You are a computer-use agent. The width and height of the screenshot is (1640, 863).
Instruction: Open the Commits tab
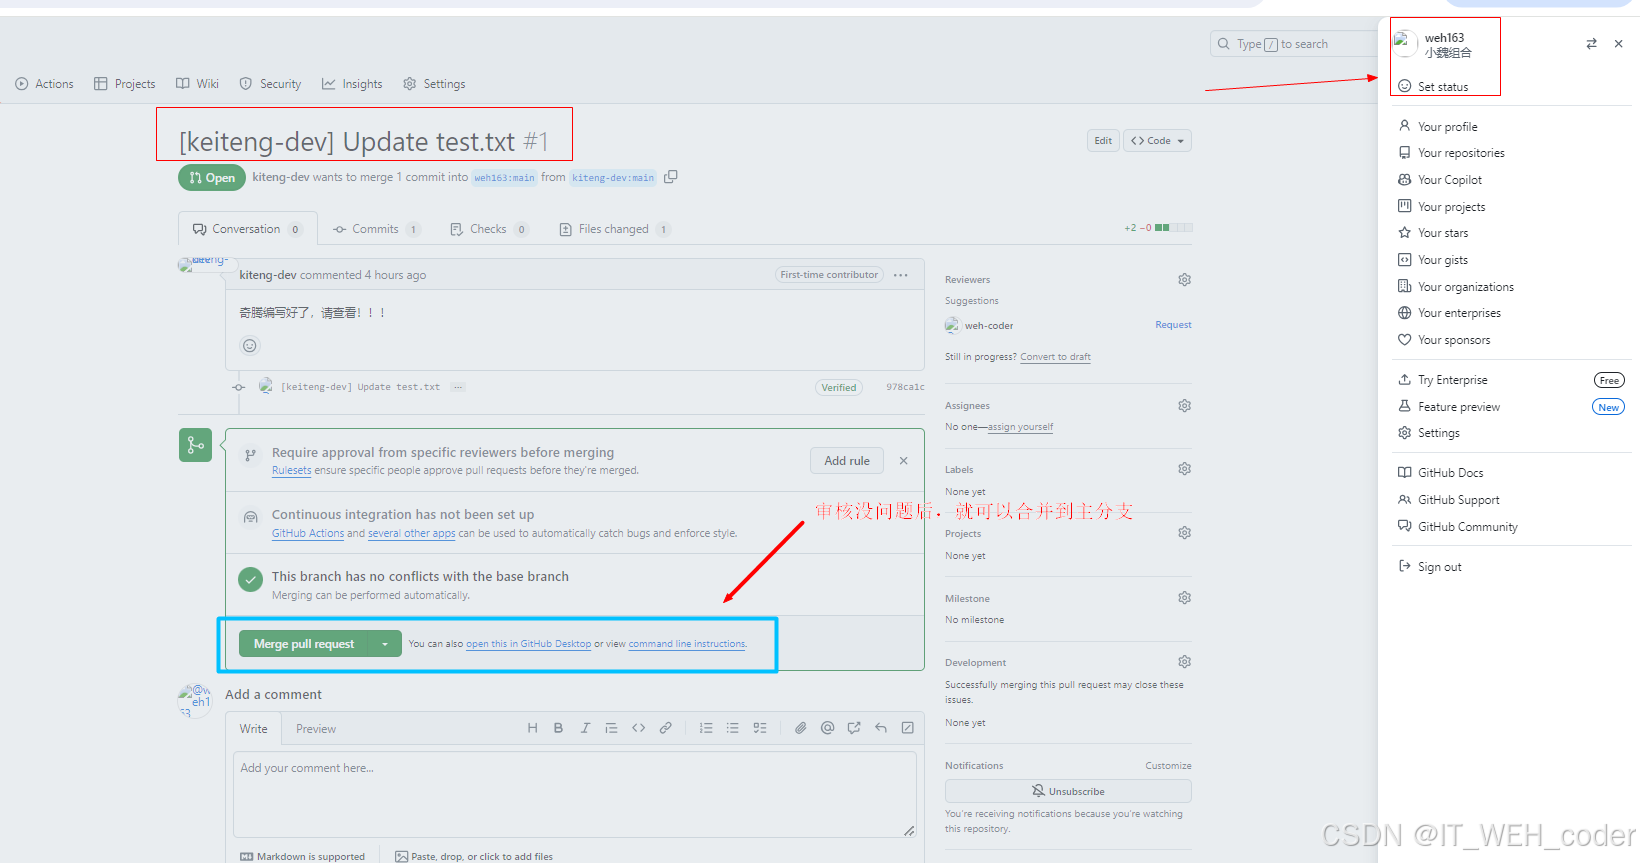[376, 229]
